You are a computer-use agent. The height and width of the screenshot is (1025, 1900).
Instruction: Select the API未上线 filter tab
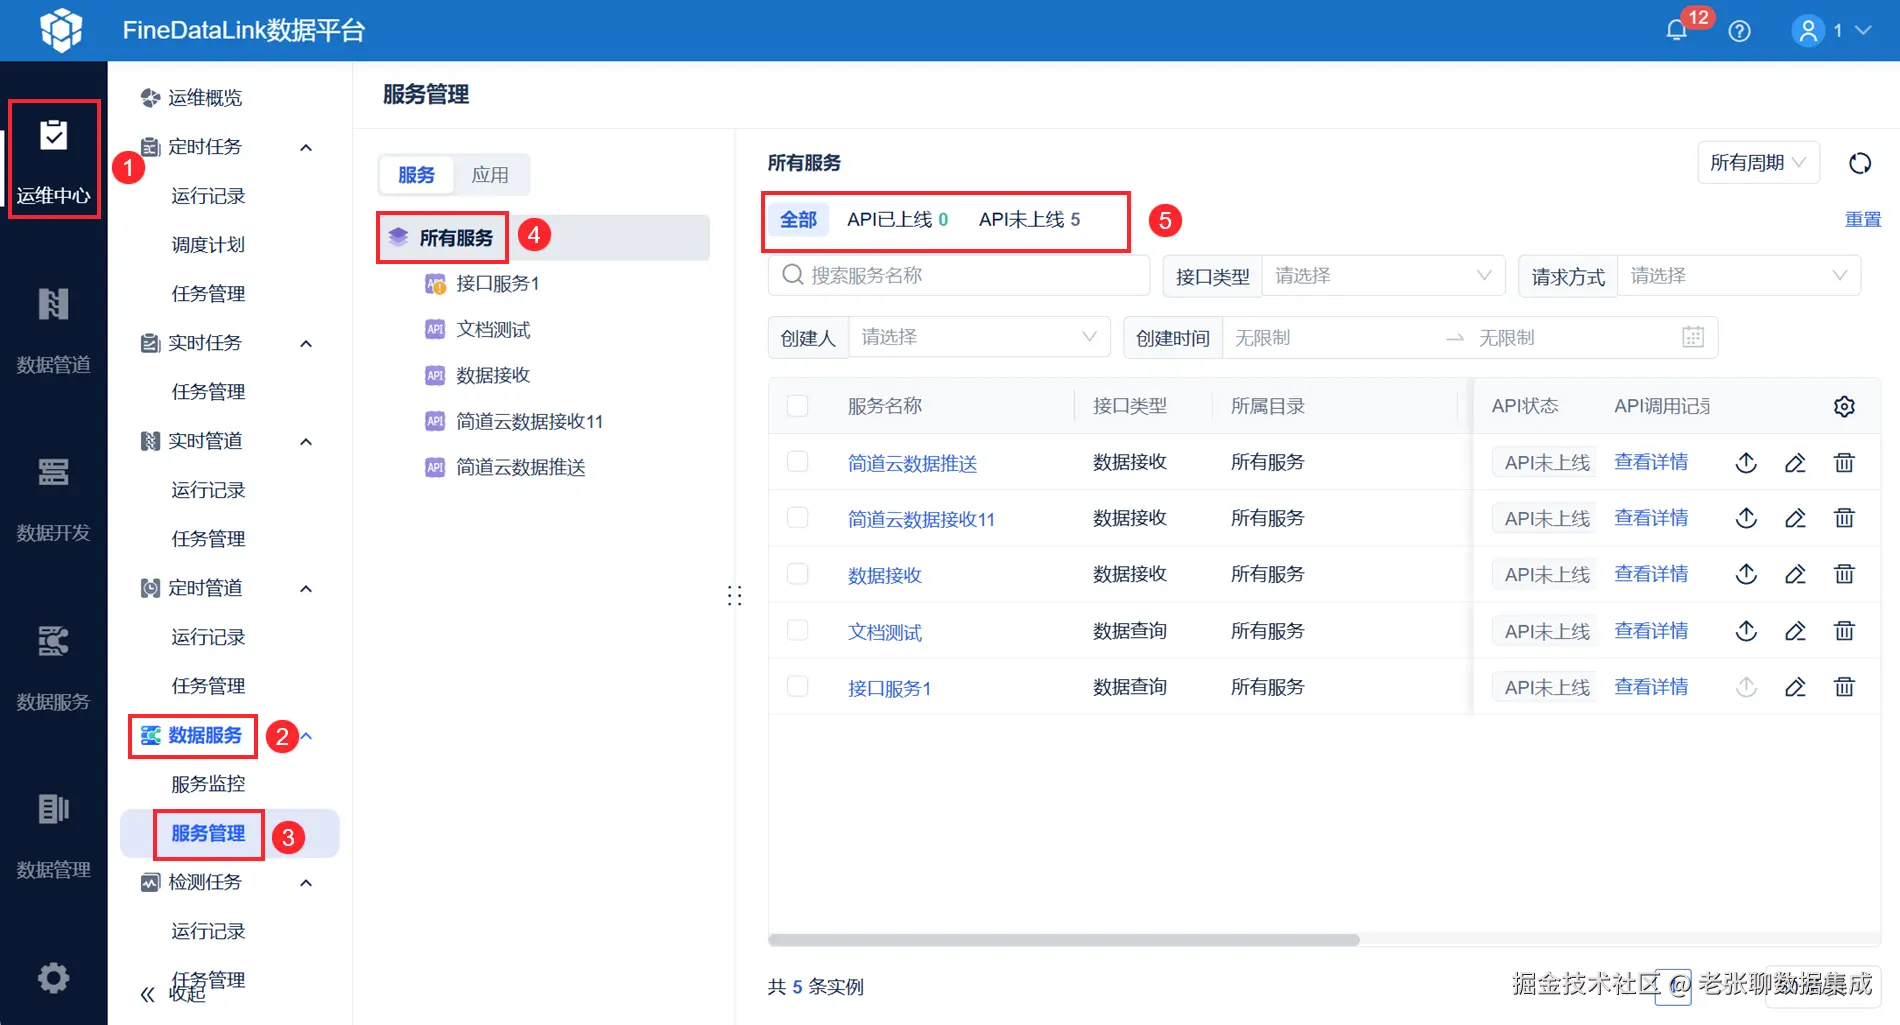click(x=1029, y=220)
